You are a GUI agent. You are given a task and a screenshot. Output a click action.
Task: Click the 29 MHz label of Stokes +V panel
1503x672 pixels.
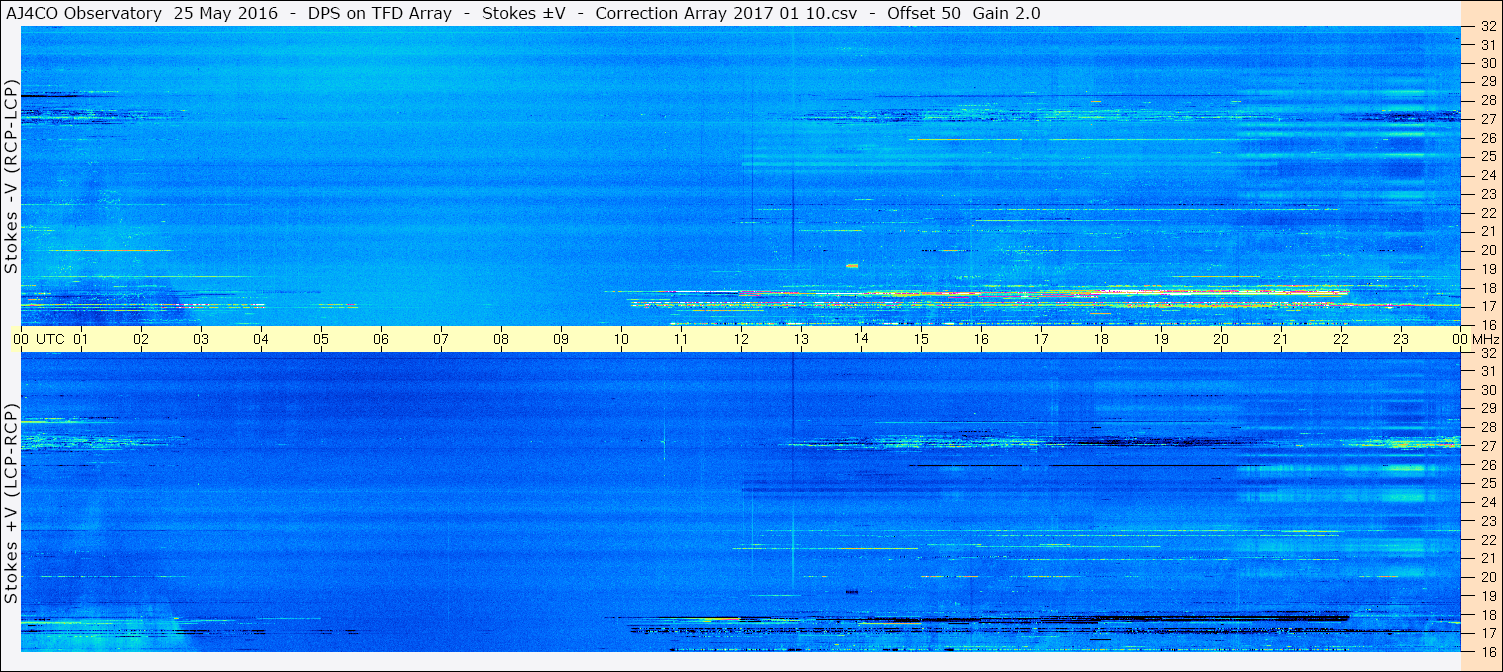pos(1487,409)
